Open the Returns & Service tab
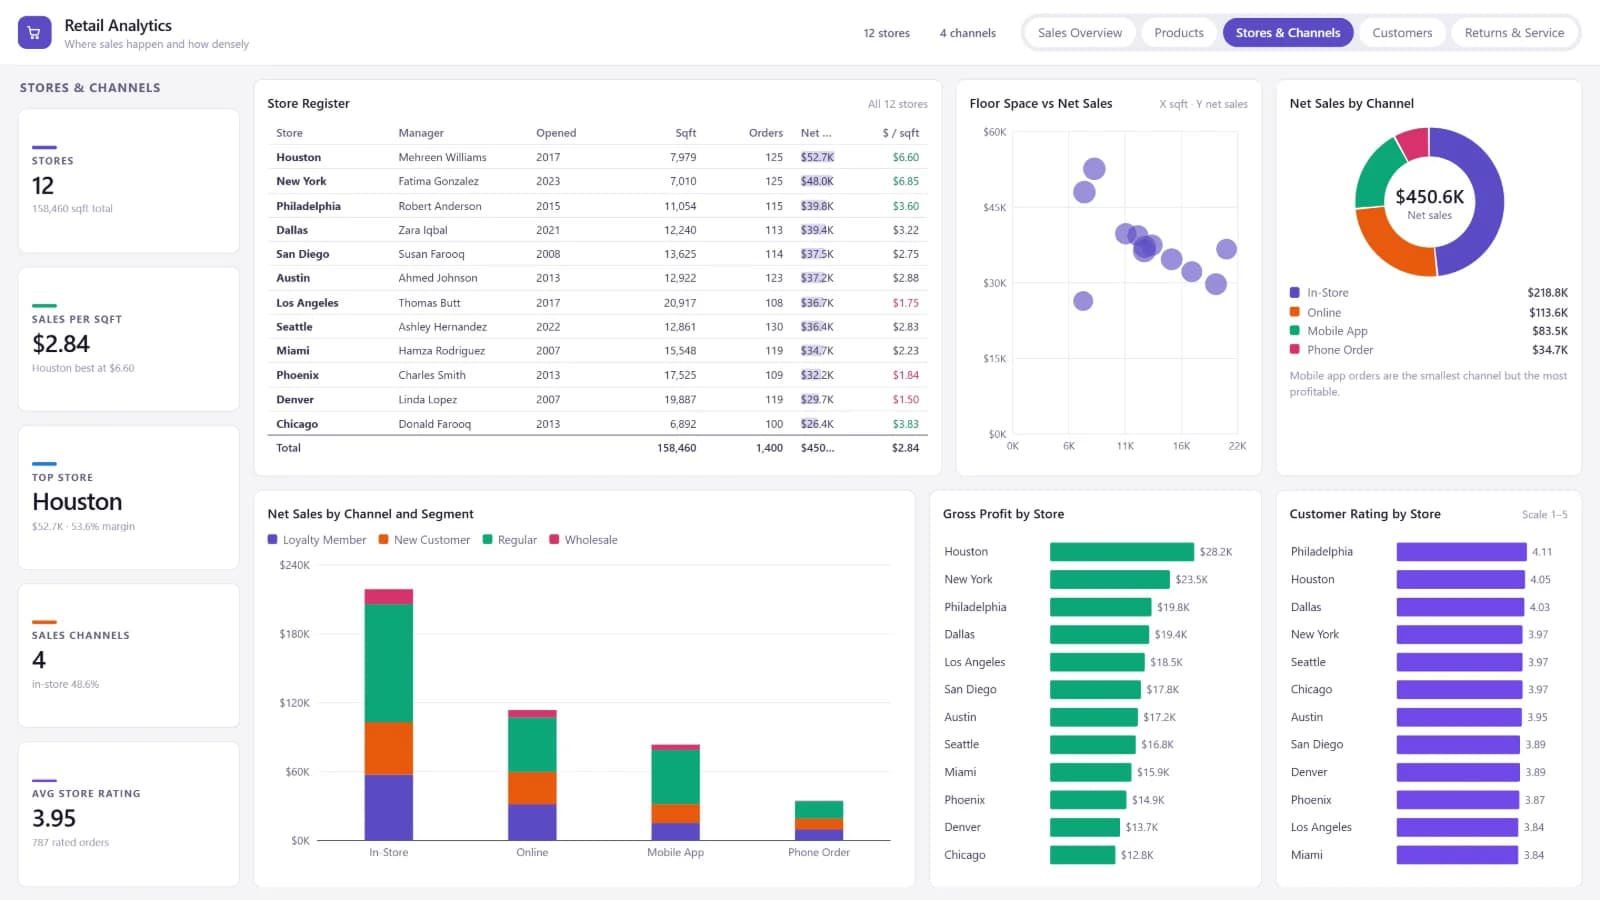This screenshot has height=900, width=1600. click(1514, 33)
